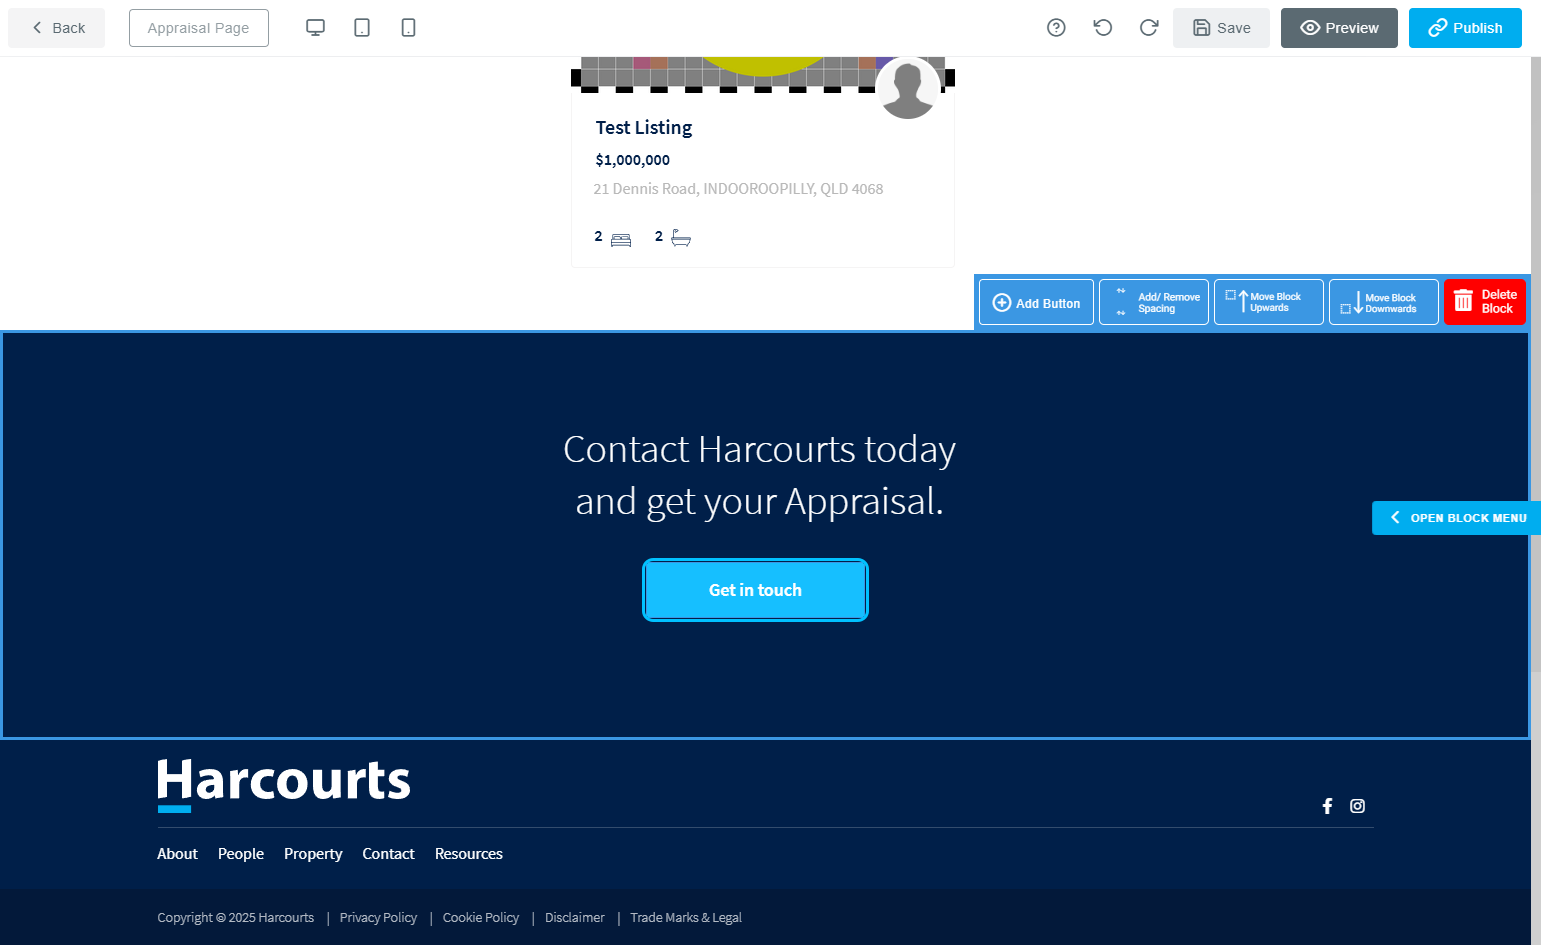
Task: Move Block Upwards
Action: click(1269, 302)
